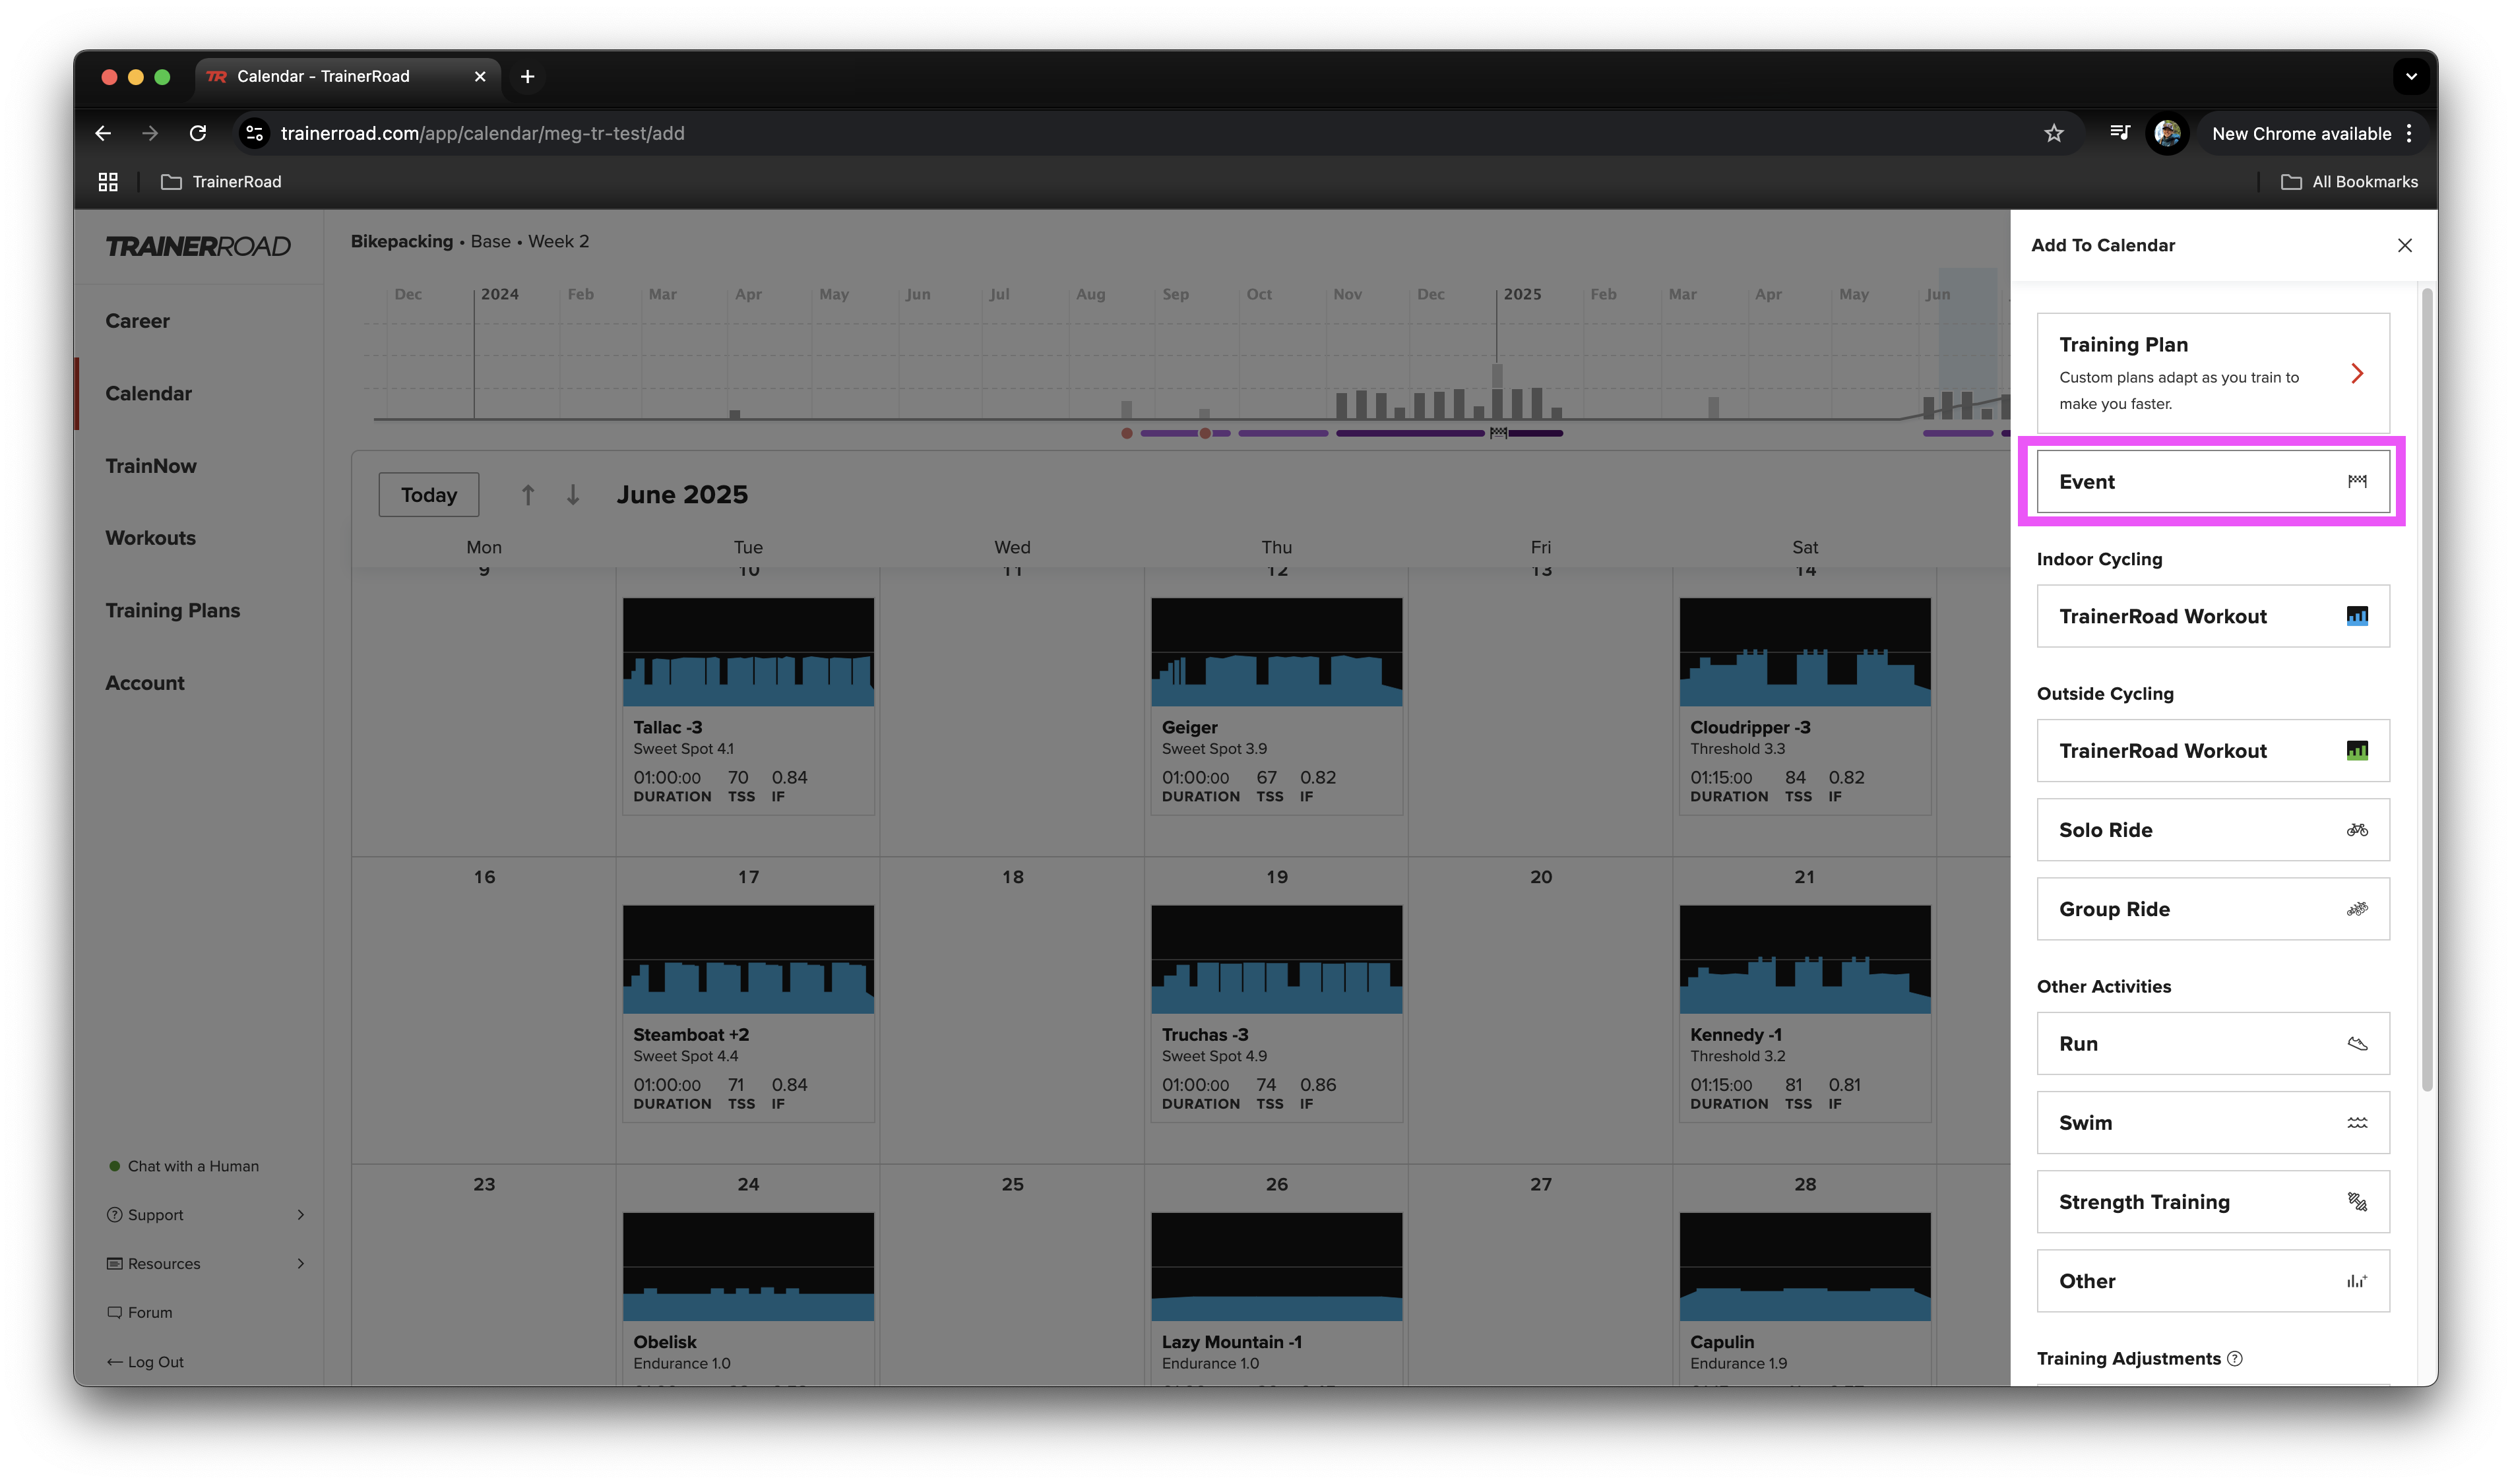
Task: Click the group cyclists icon on Group Ride
Action: pyautogui.click(x=2356, y=909)
